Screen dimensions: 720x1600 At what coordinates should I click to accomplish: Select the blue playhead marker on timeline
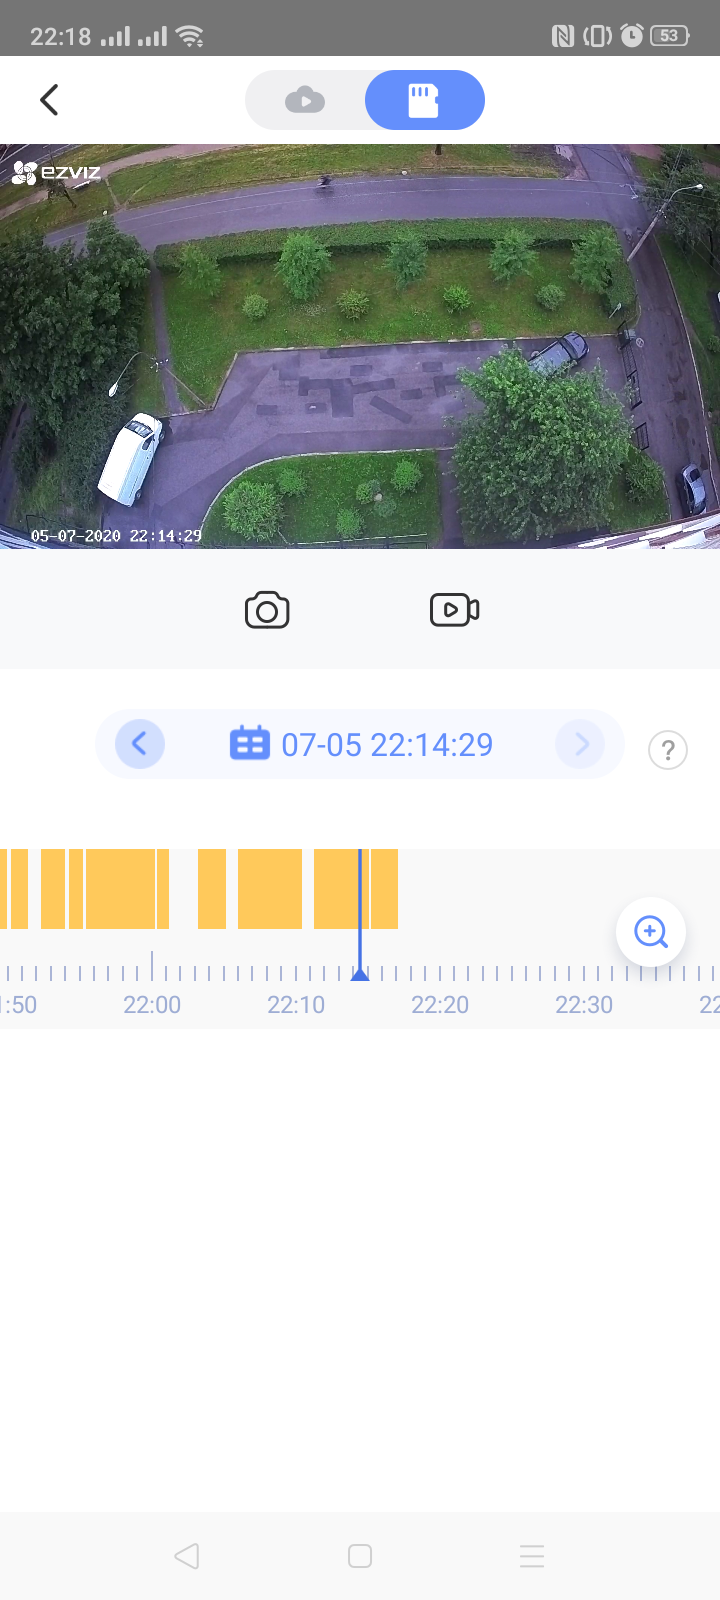click(360, 972)
